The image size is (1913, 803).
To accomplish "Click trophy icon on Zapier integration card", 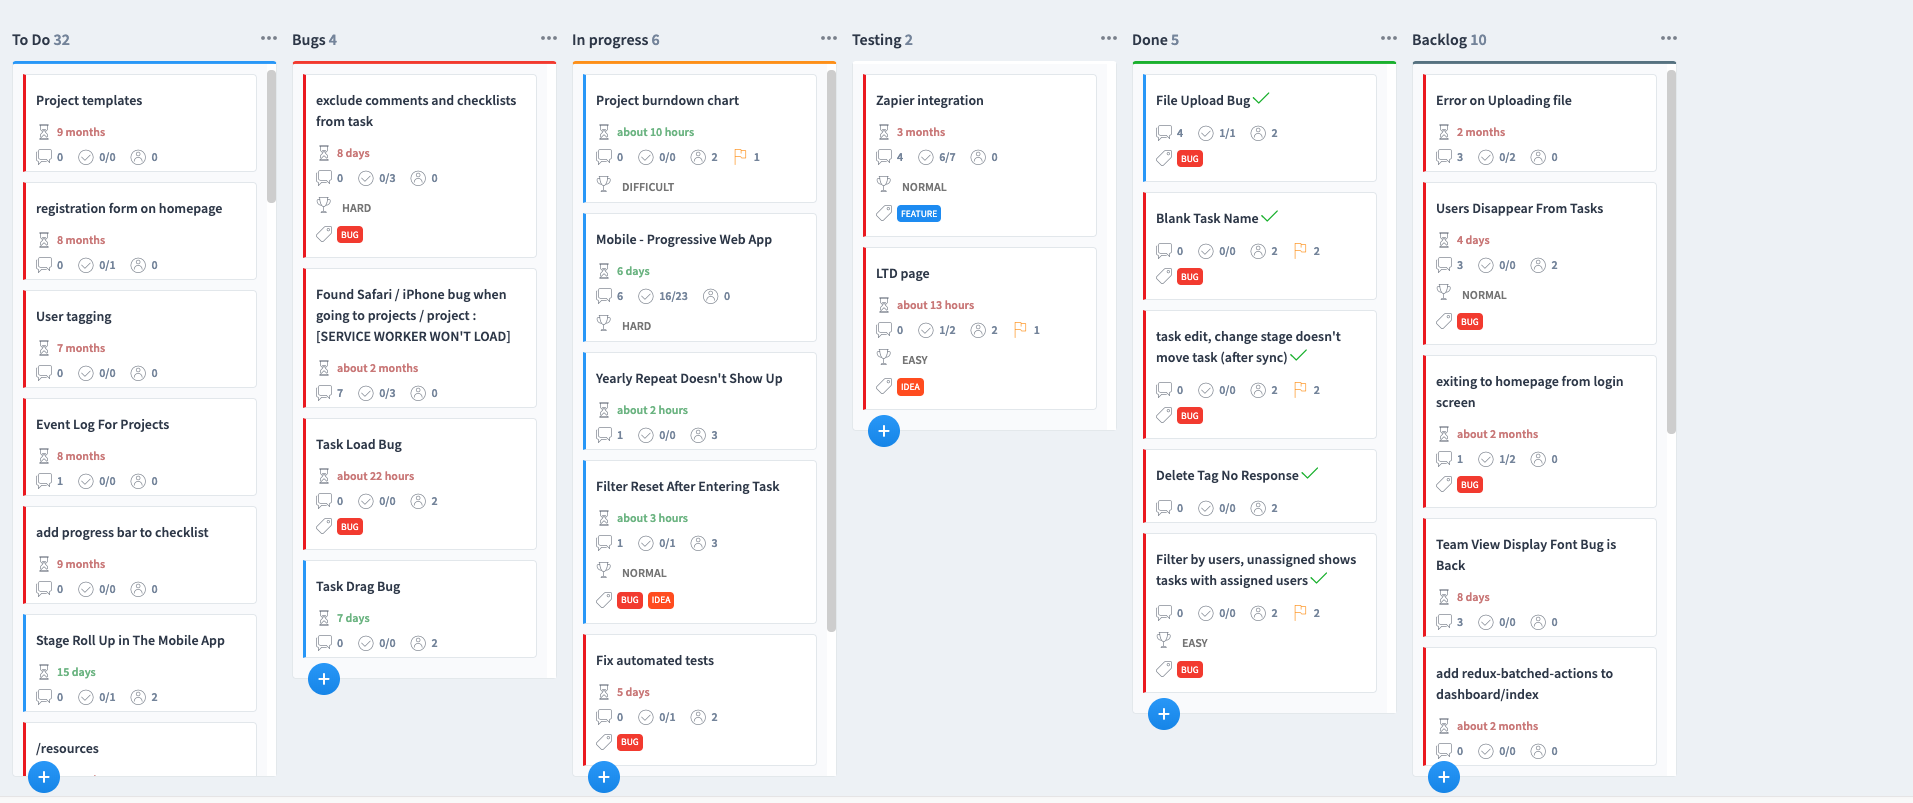I will tap(884, 184).
